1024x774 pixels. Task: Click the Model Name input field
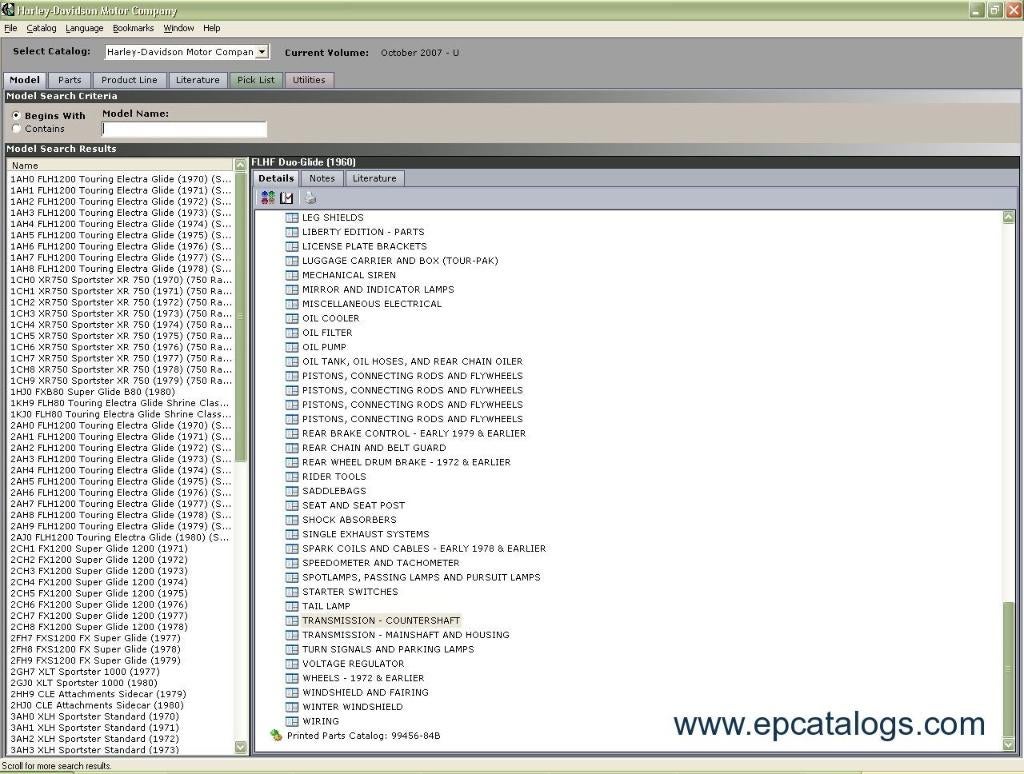[184, 129]
